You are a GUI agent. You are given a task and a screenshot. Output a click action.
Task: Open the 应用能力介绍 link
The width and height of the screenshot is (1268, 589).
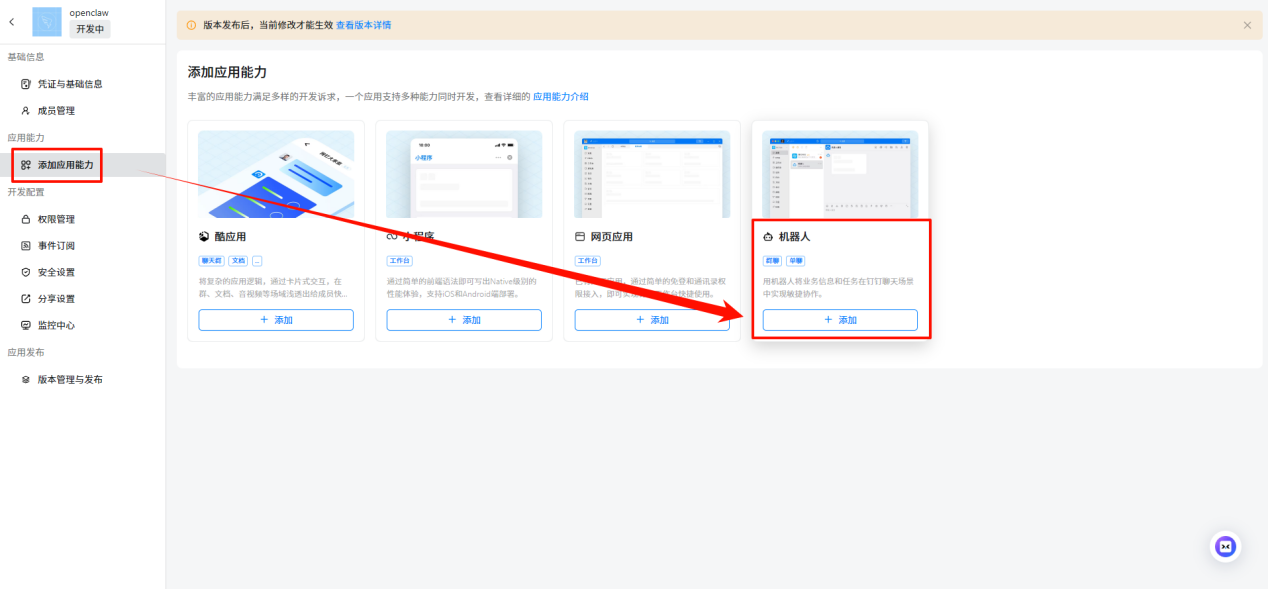point(560,97)
